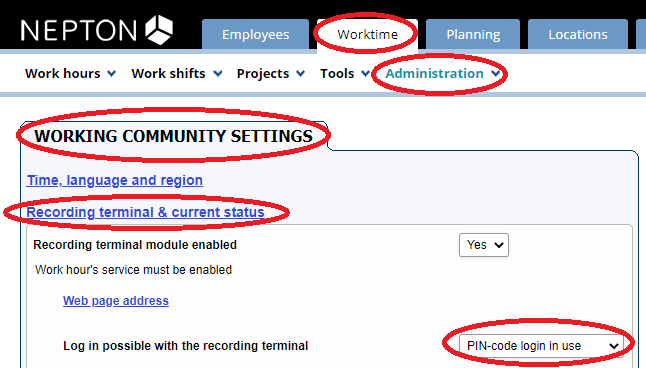Image resolution: width=646 pixels, height=368 pixels.
Task: Switch to the Worktime tab
Action: click(367, 35)
